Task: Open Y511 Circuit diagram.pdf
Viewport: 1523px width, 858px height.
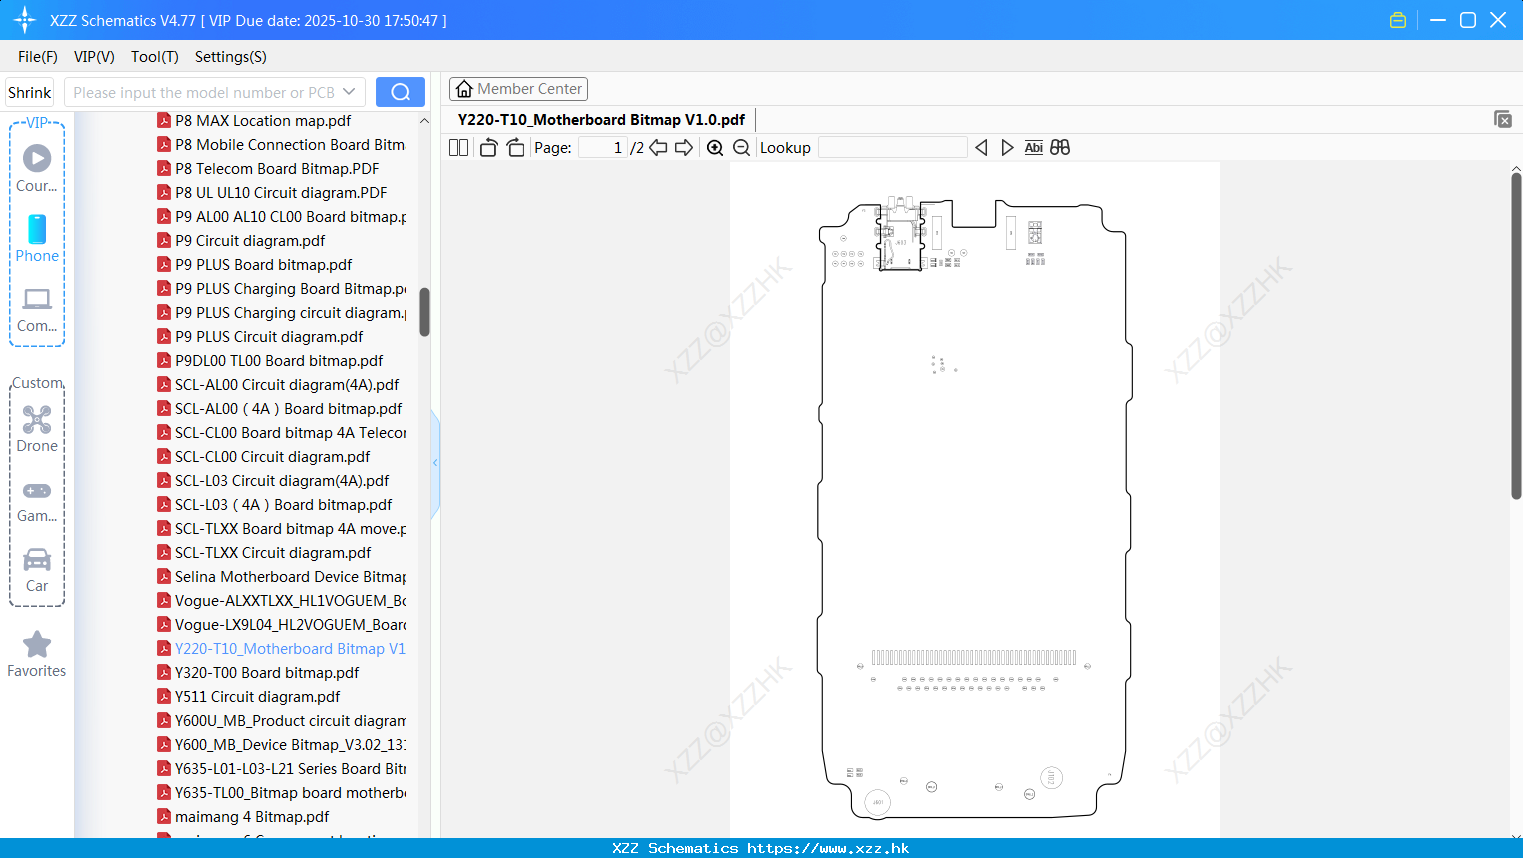Action: pyautogui.click(x=257, y=696)
